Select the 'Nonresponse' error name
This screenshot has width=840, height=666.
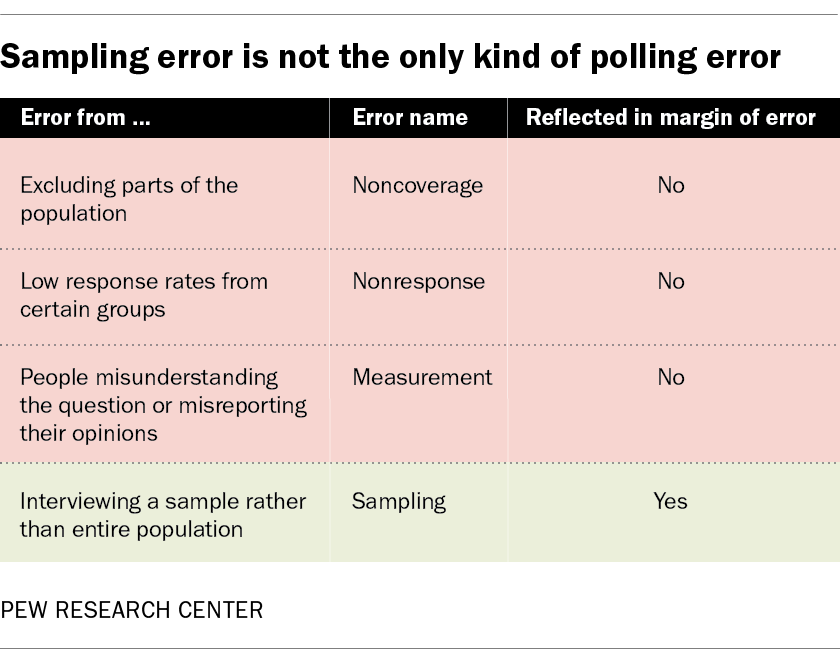coord(418,281)
